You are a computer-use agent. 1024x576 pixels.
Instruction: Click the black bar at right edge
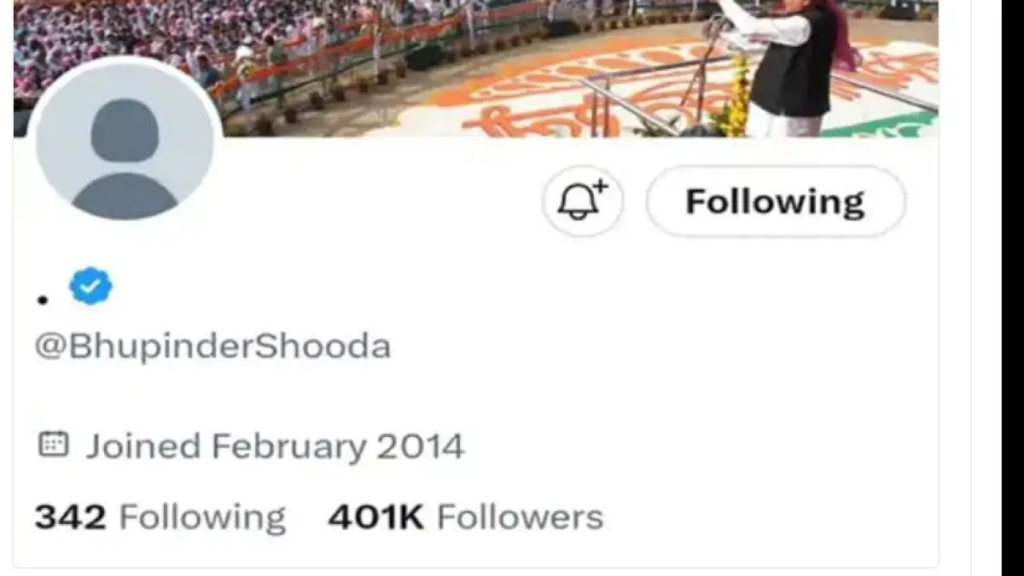pos(1013,288)
